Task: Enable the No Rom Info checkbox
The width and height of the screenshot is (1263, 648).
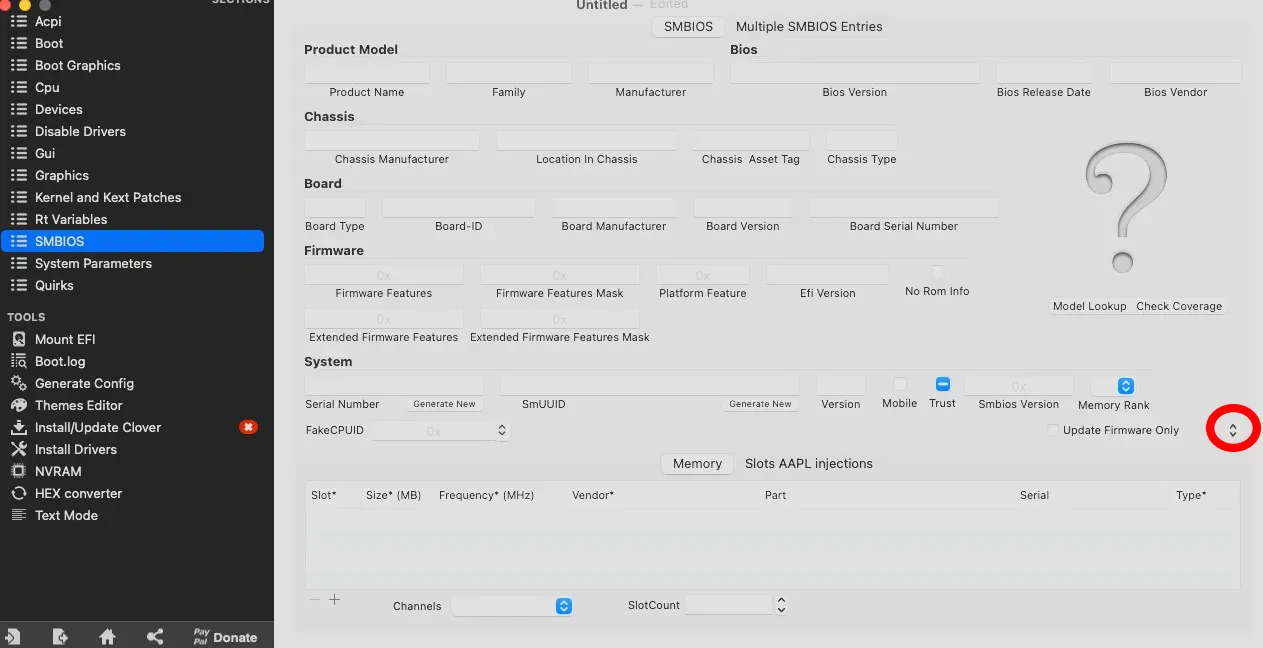Action: click(x=937, y=272)
